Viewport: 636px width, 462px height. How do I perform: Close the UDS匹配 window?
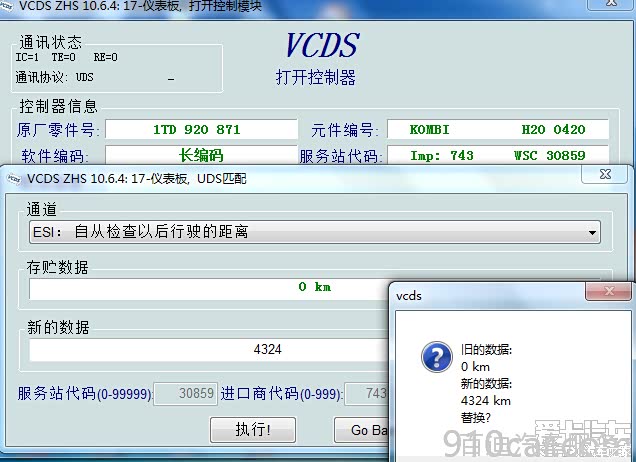pos(606,174)
